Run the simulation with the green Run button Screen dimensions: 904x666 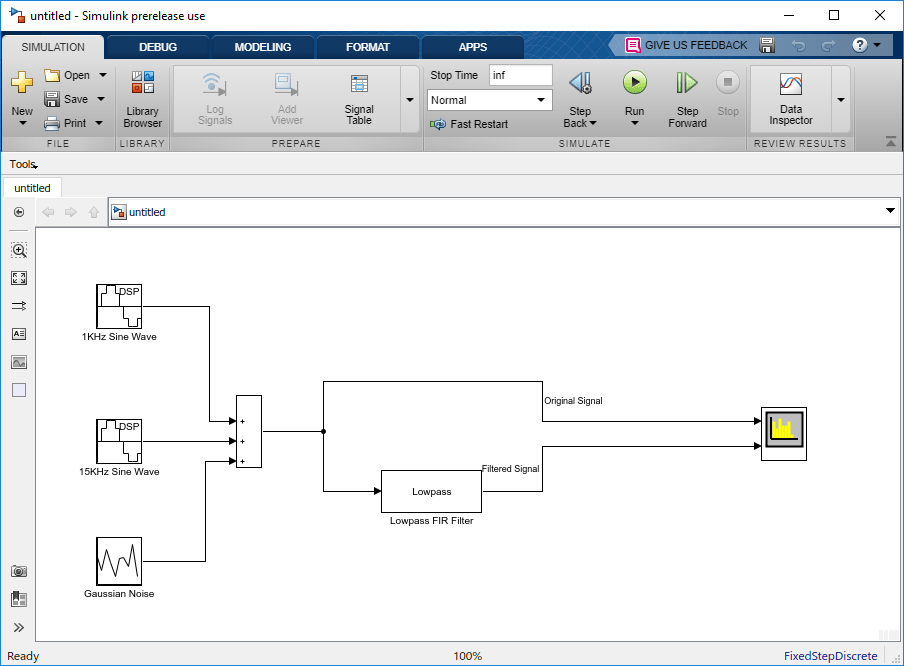click(x=635, y=82)
